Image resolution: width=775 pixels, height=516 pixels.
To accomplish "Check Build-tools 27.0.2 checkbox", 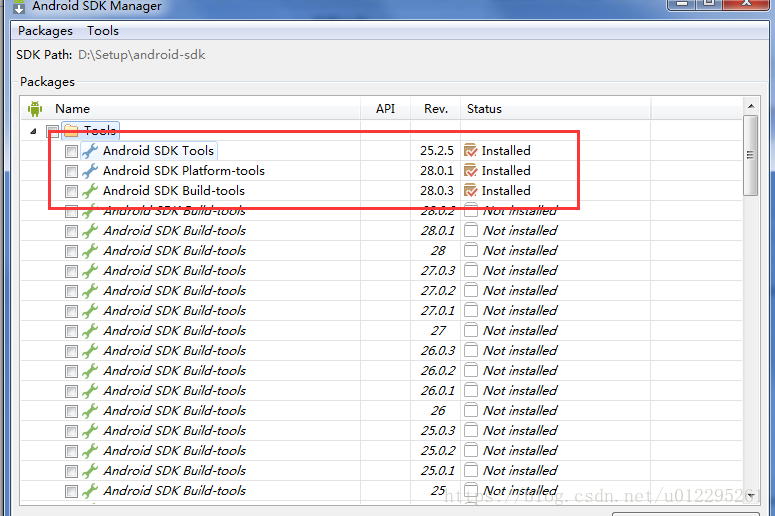I will [72, 291].
